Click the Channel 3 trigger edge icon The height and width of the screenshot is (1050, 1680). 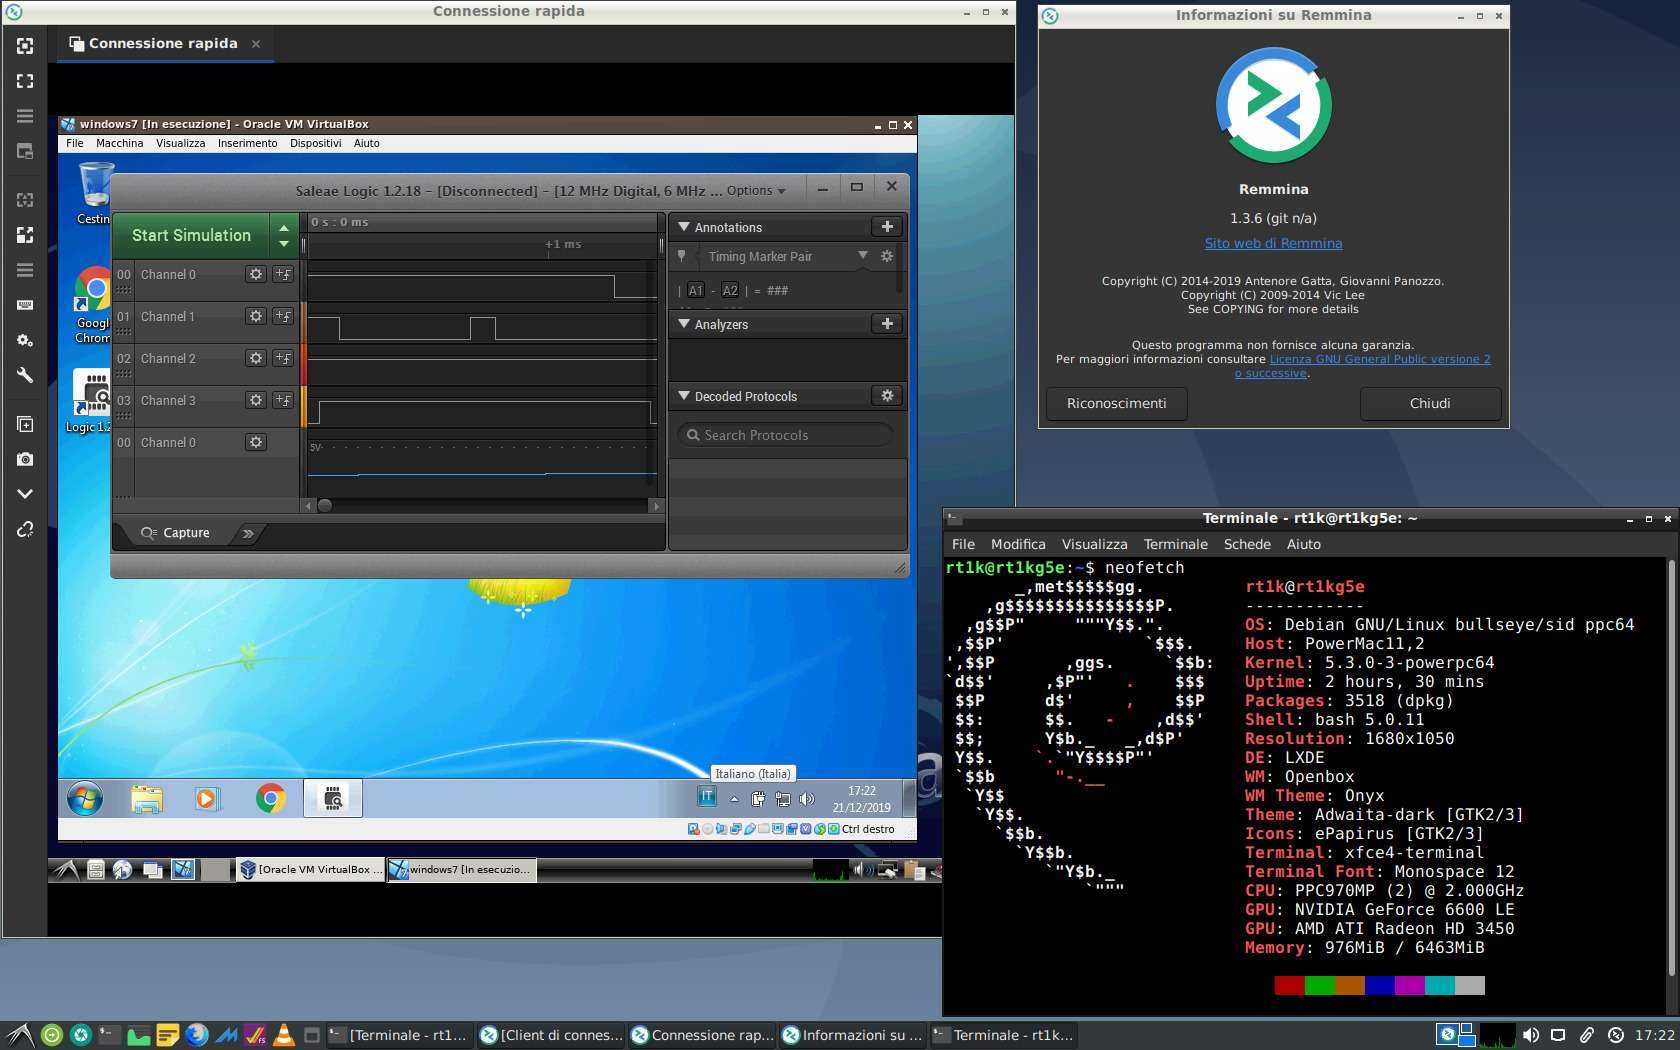[283, 400]
